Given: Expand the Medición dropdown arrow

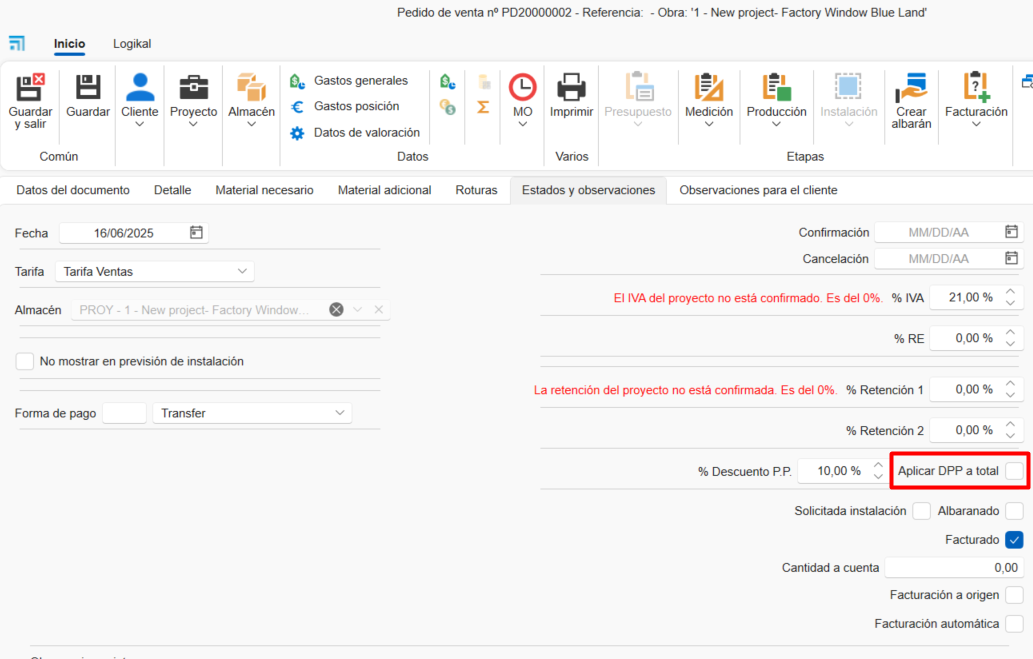Looking at the screenshot, I should 709,125.
